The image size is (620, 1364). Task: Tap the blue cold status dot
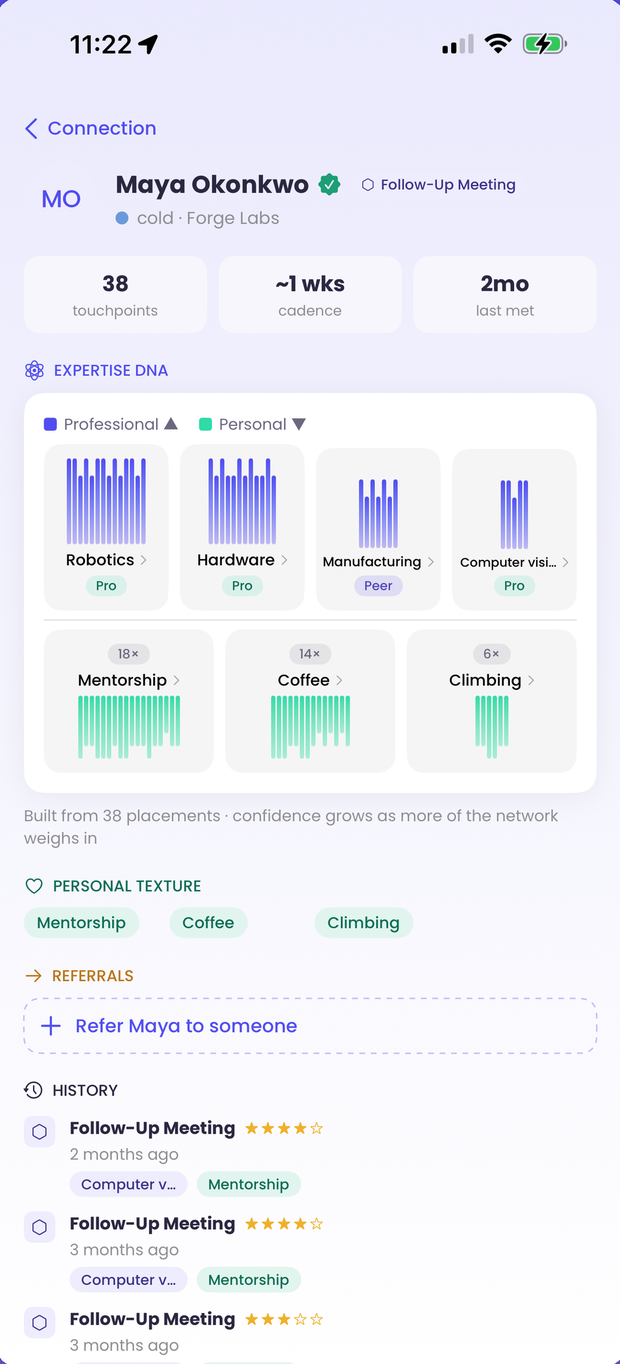point(122,218)
